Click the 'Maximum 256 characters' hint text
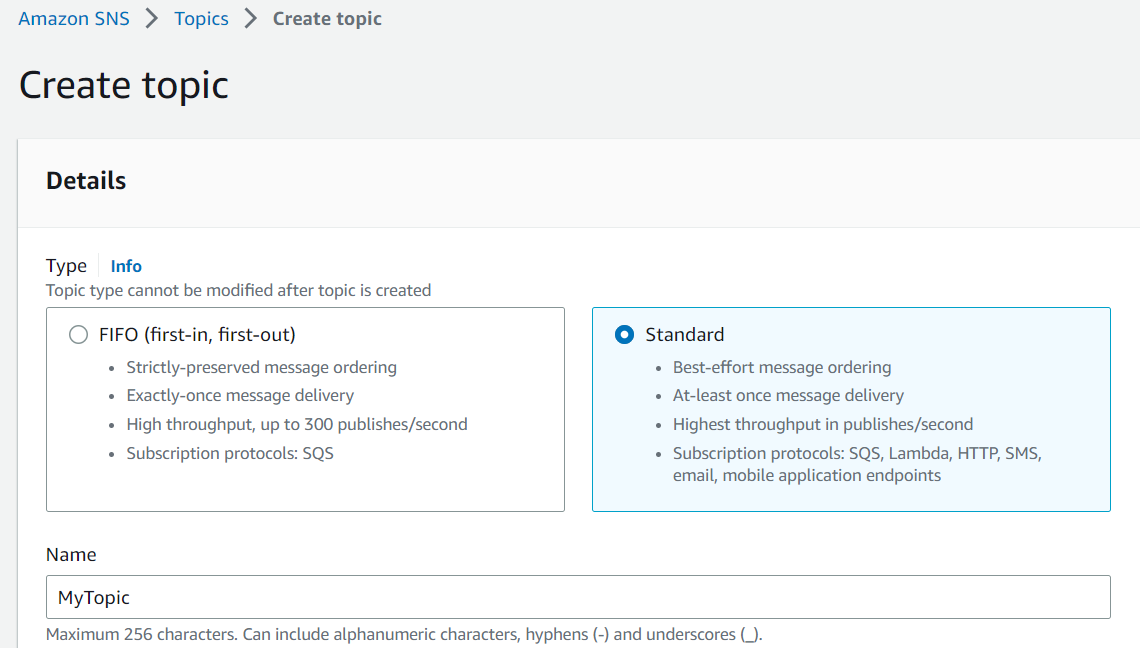The image size is (1140, 648). [x=404, y=634]
